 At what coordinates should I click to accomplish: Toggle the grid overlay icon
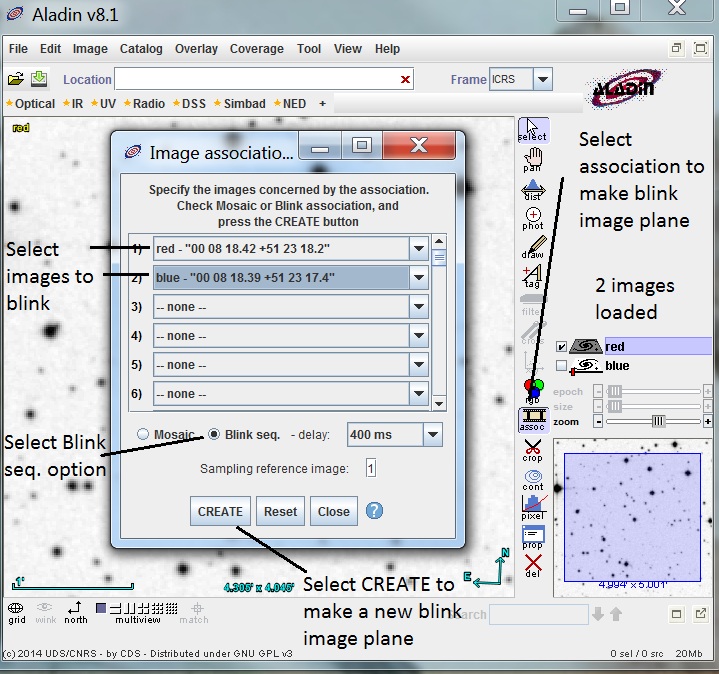tap(16, 613)
